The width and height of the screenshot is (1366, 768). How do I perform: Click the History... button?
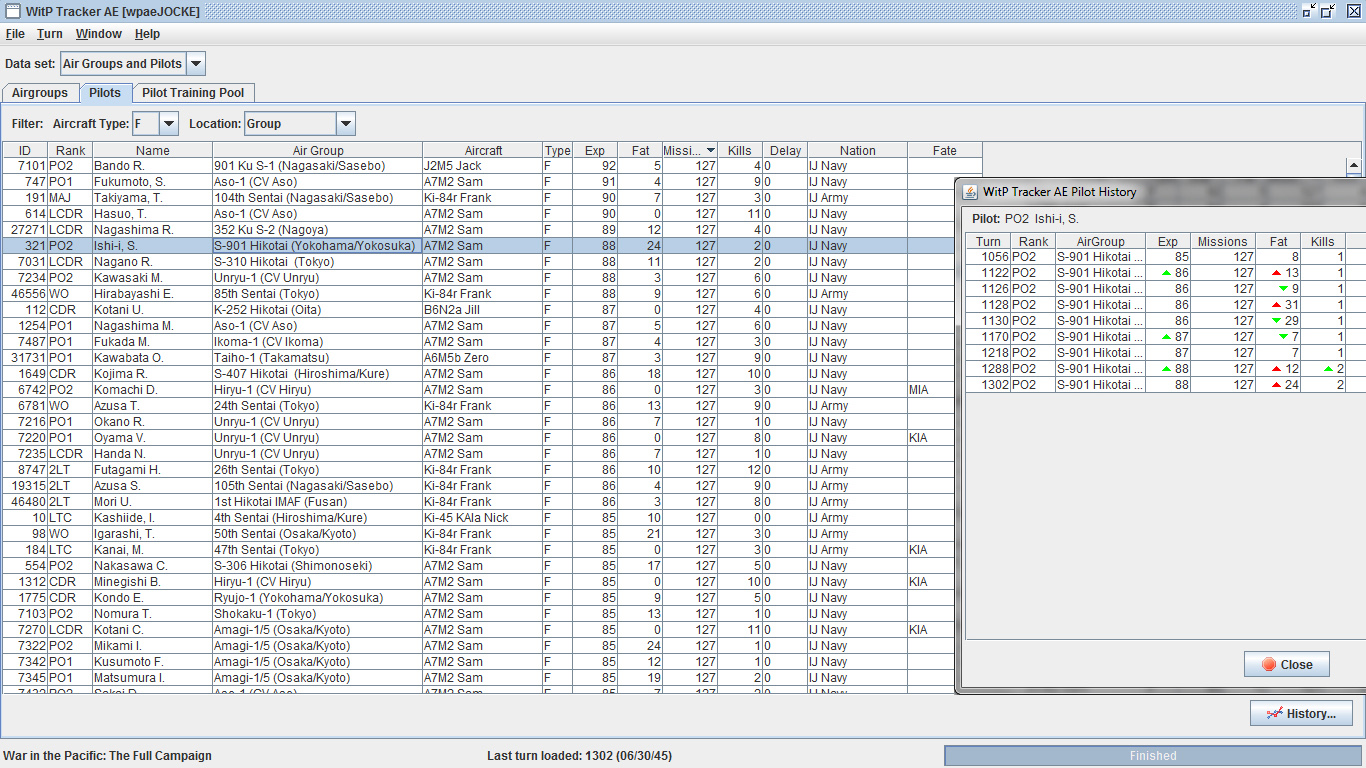pyautogui.click(x=1301, y=713)
